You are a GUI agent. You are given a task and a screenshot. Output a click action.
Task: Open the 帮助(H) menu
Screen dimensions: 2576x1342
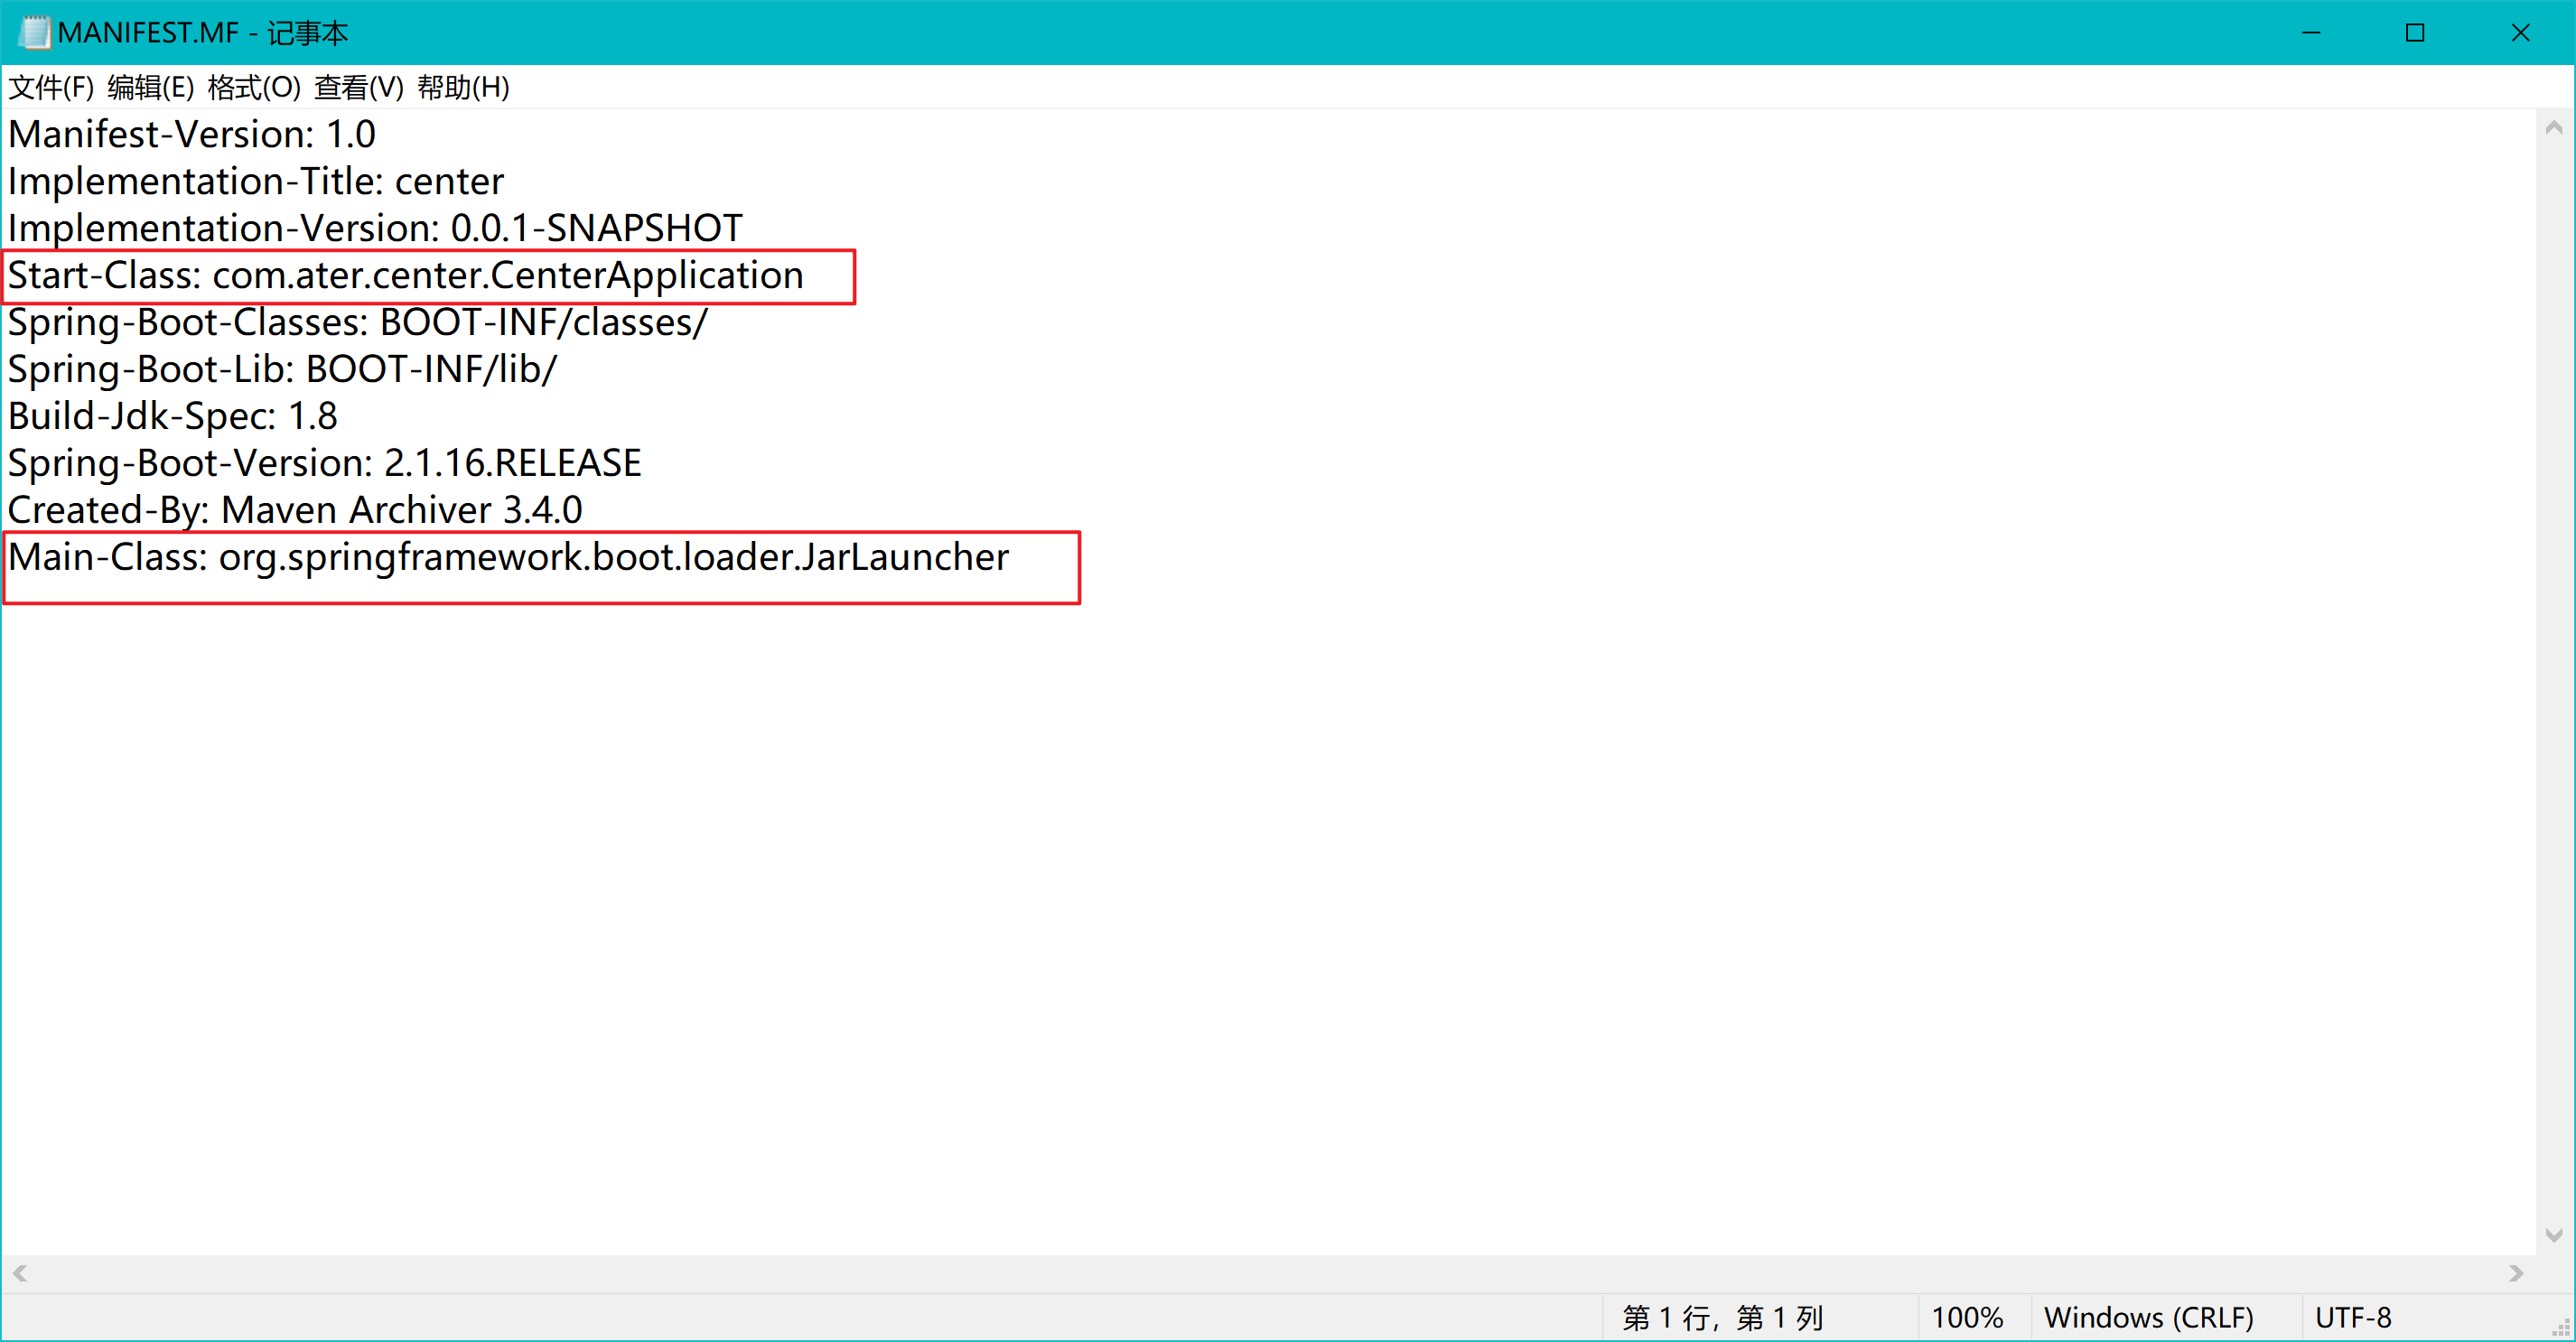pos(463,88)
